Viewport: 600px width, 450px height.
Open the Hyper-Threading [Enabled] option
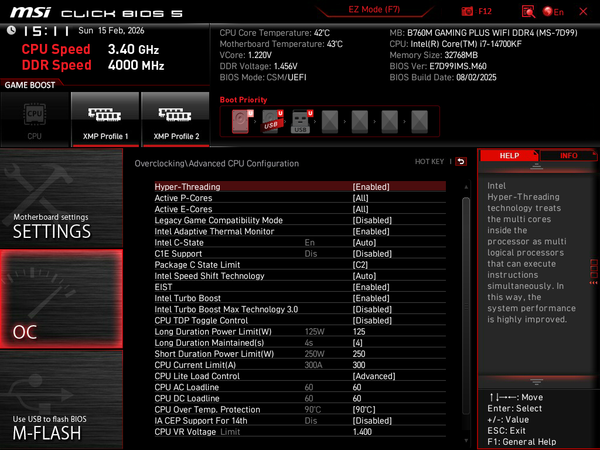[300, 187]
